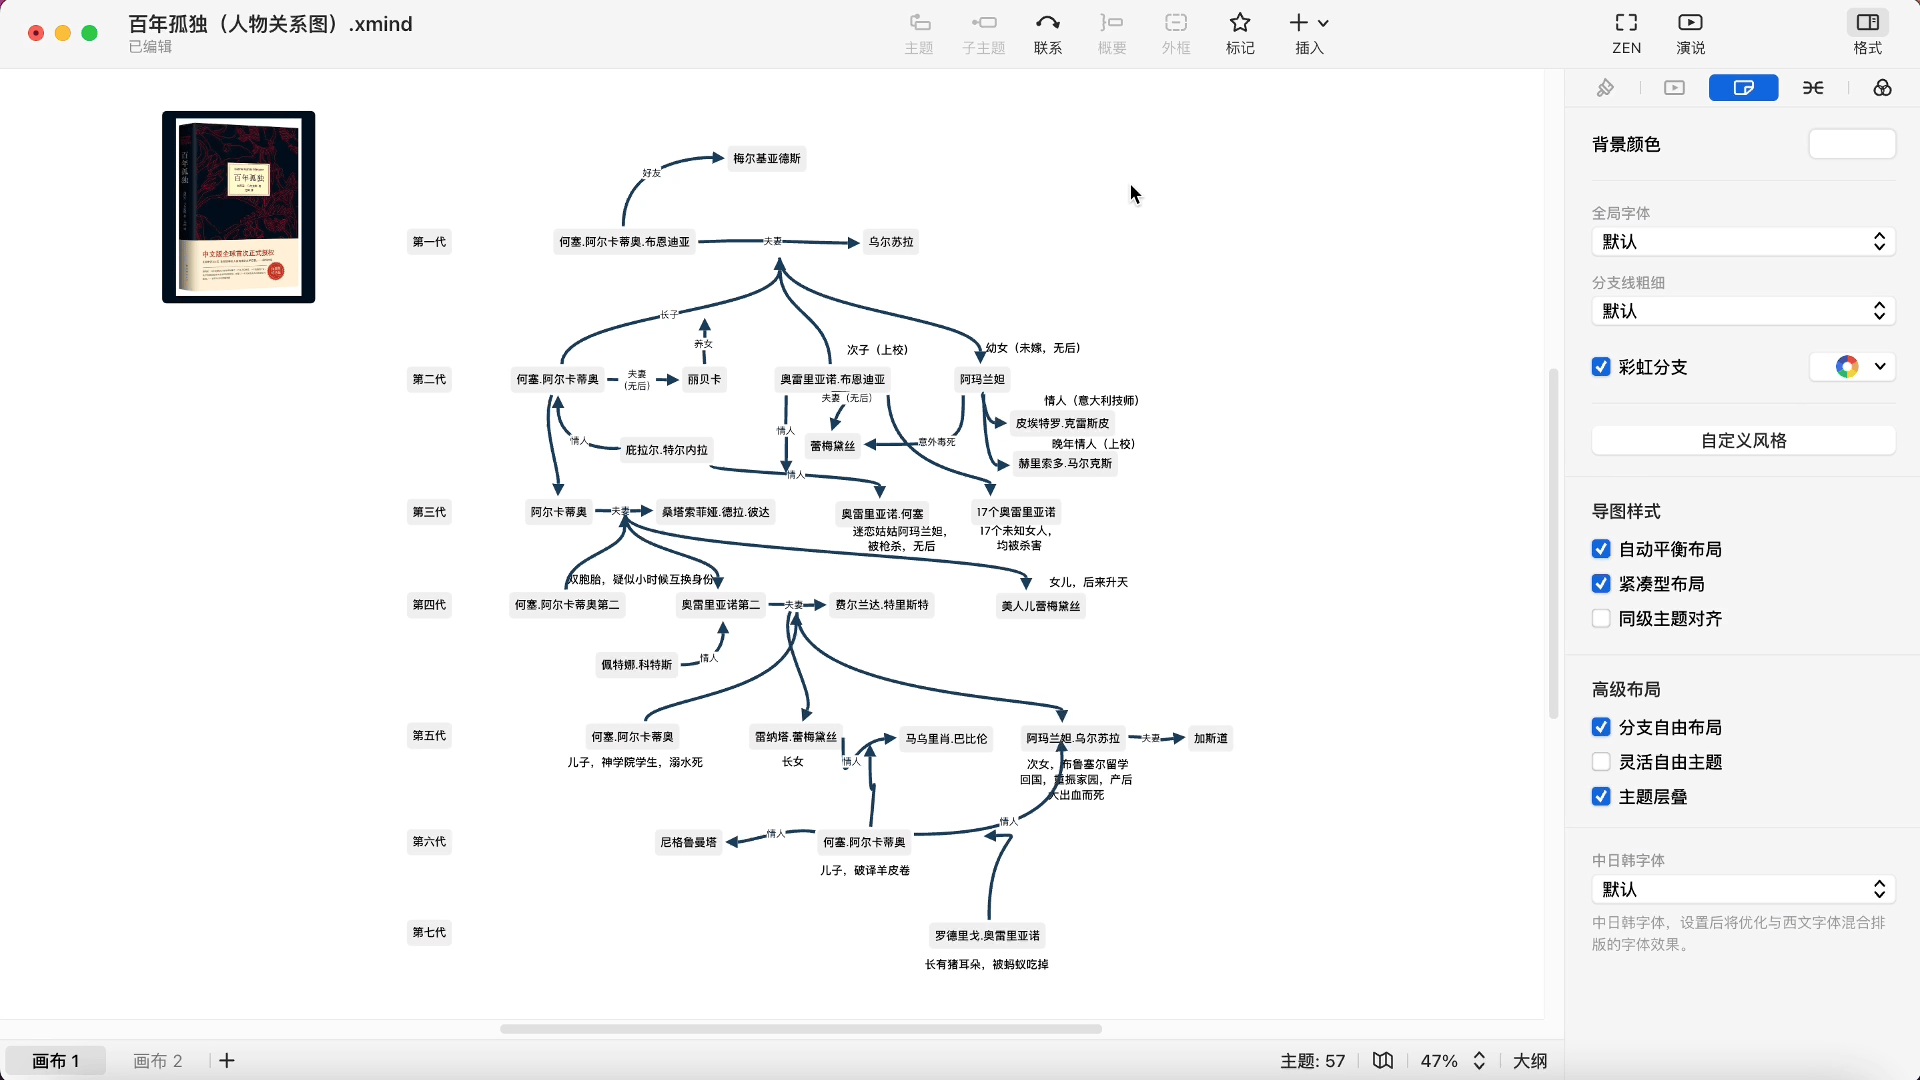
Task: Open the 背景颜色 color swatch
Action: pyautogui.click(x=1851, y=144)
